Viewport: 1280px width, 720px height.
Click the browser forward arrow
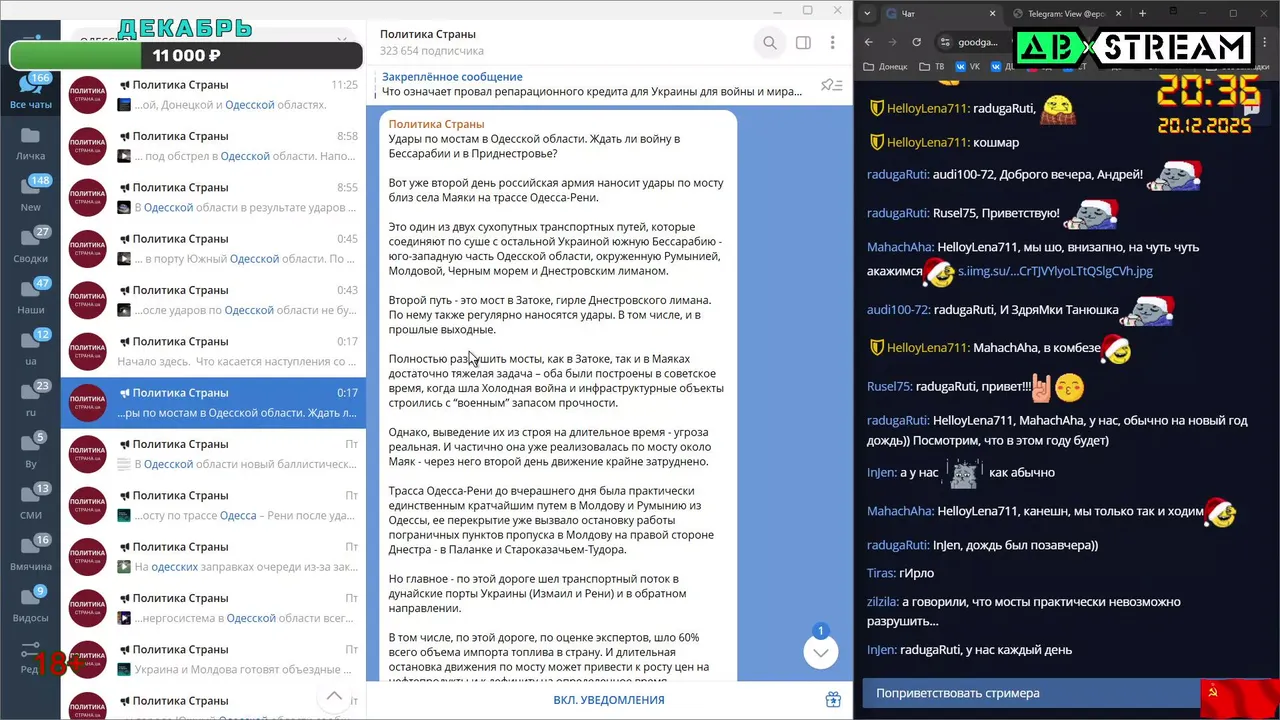(x=892, y=42)
